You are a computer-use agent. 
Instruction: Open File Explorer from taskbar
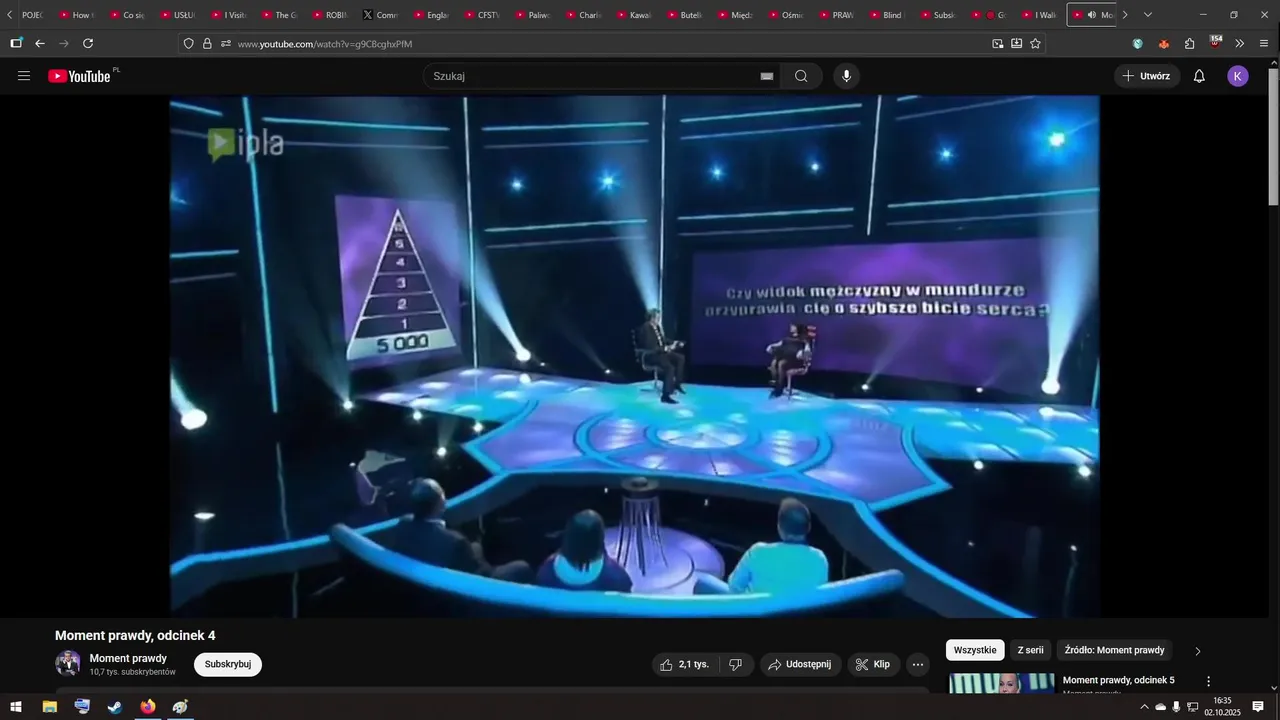tap(49, 707)
